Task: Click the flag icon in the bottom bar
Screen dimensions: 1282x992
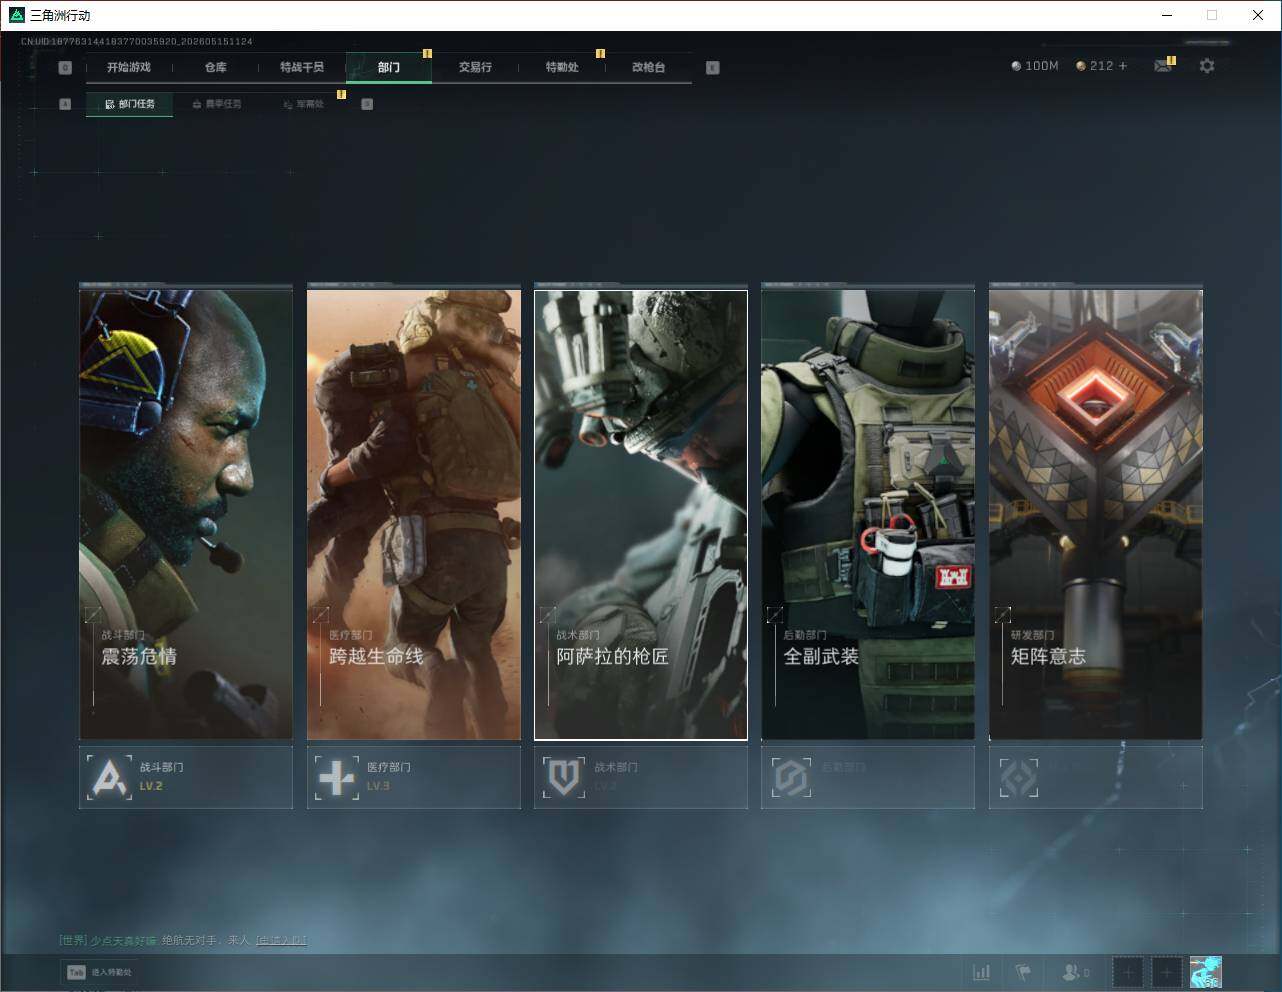Action: pos(1023,972)
